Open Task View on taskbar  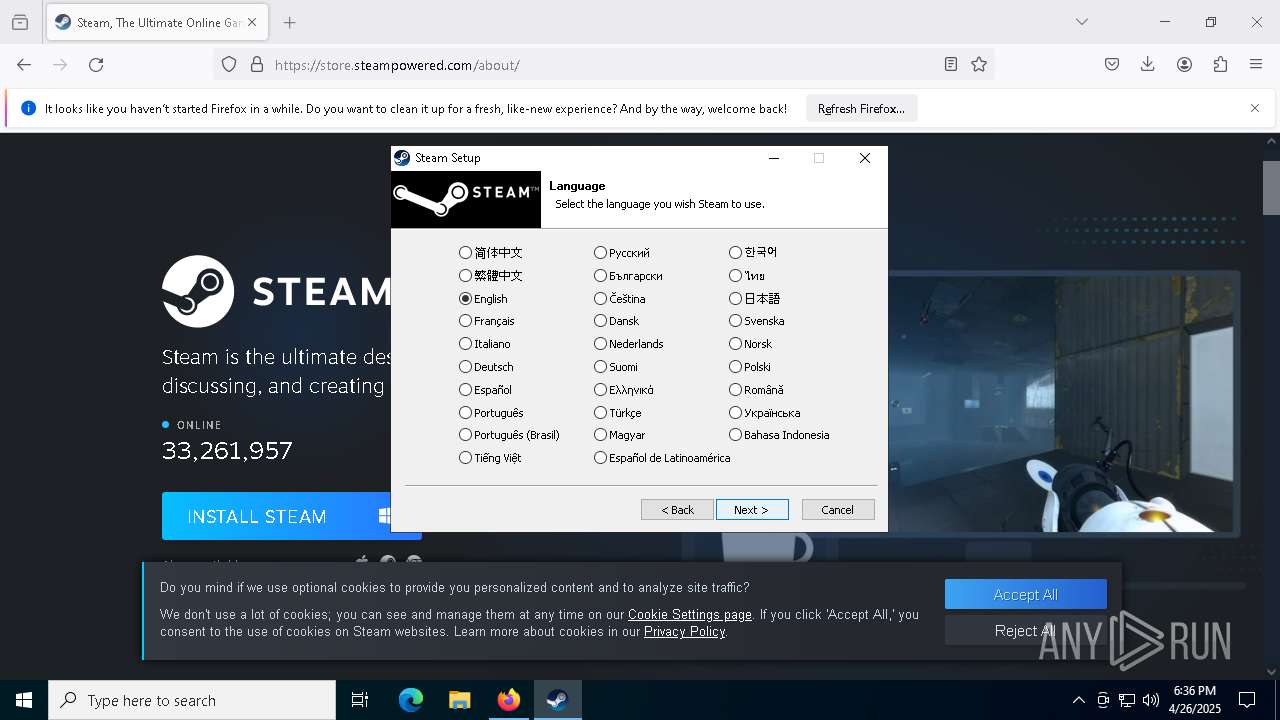tap(360, 700)
